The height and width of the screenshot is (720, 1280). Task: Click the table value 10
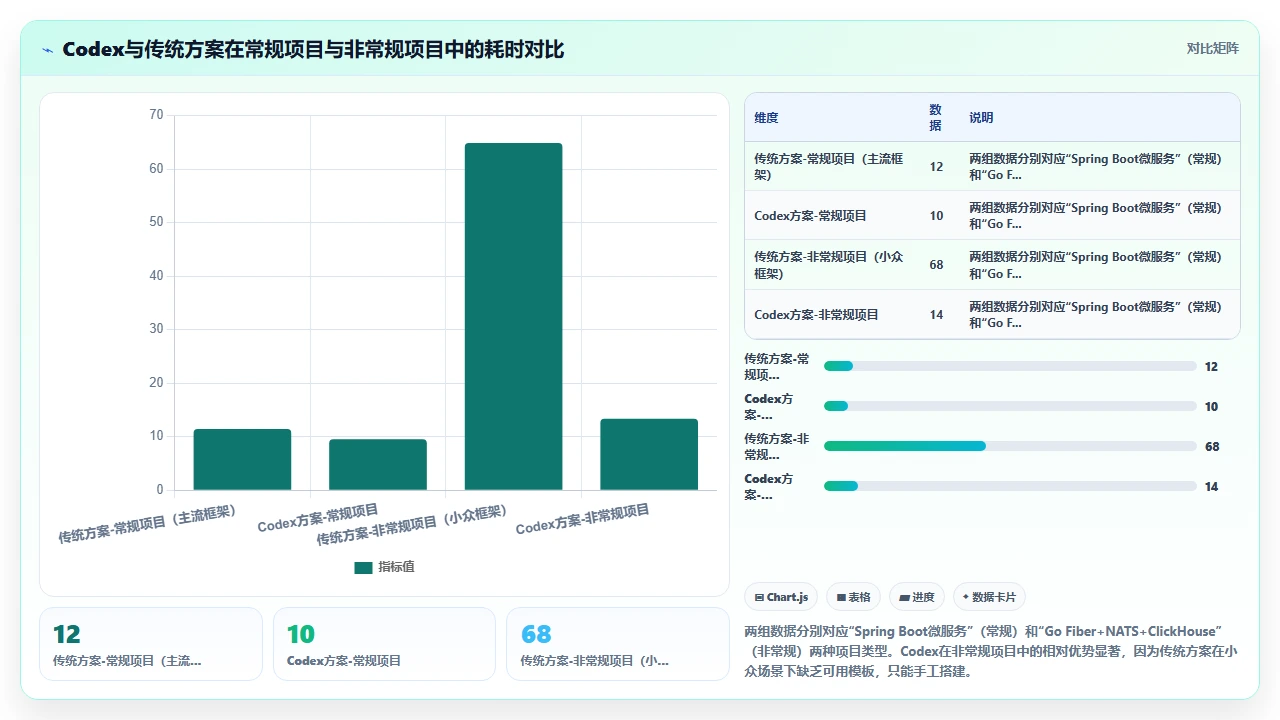936,216
